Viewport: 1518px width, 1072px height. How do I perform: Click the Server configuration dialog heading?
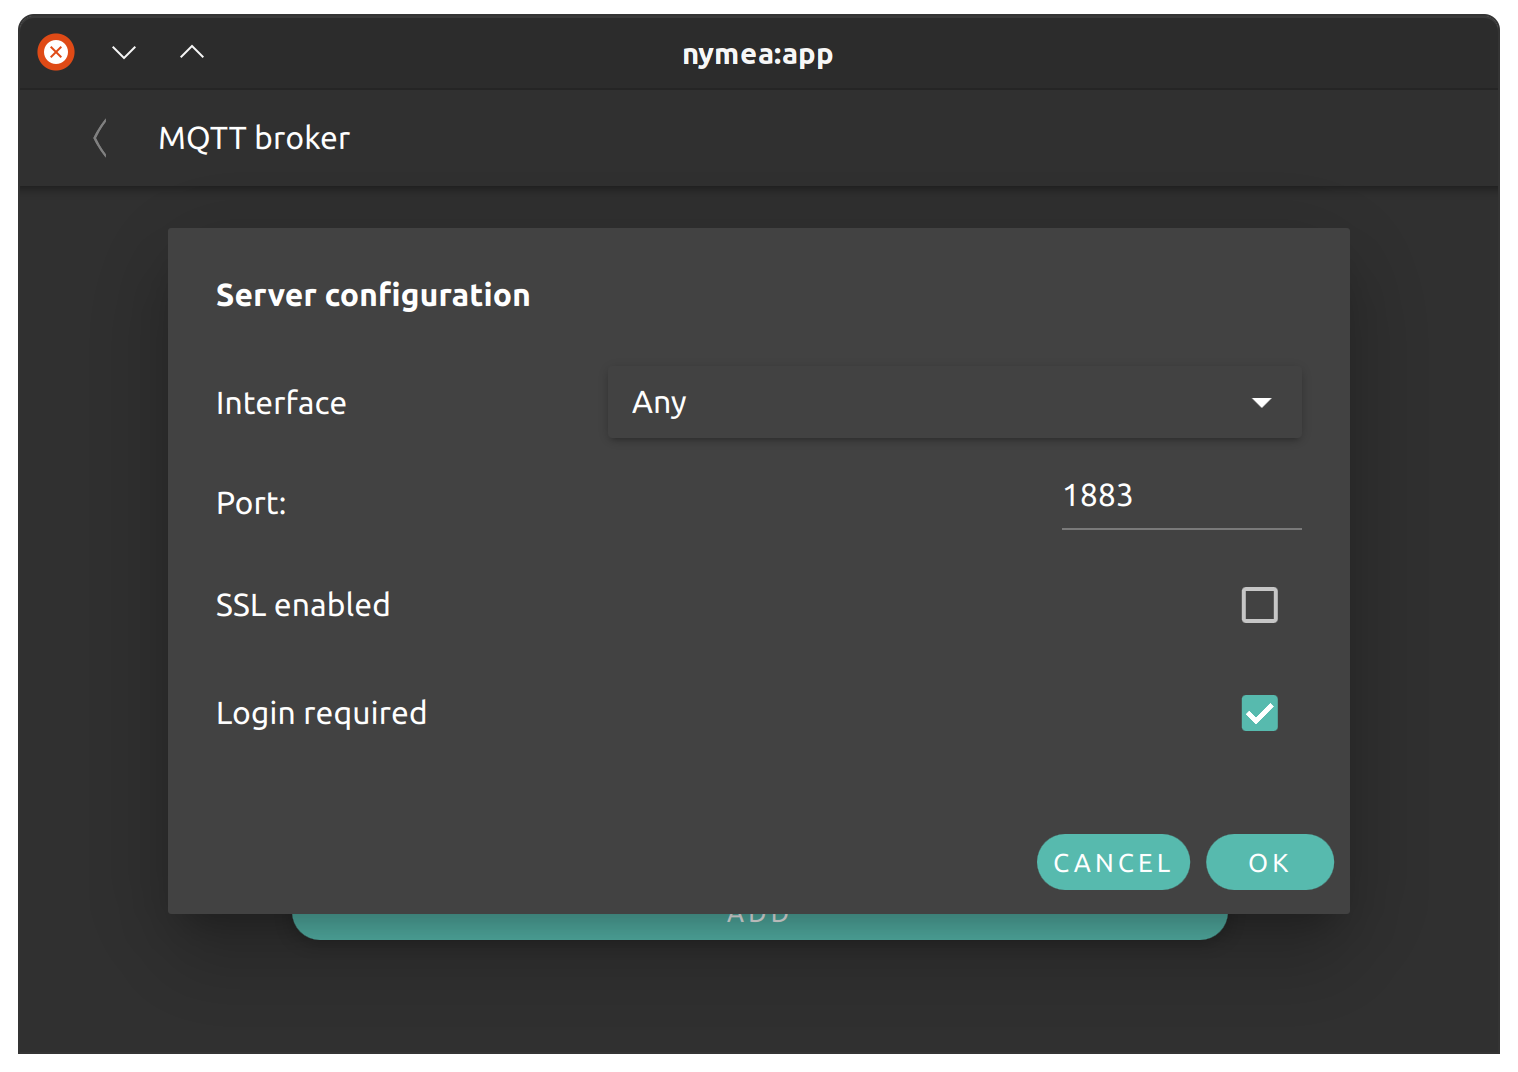(x=373, y=295)
